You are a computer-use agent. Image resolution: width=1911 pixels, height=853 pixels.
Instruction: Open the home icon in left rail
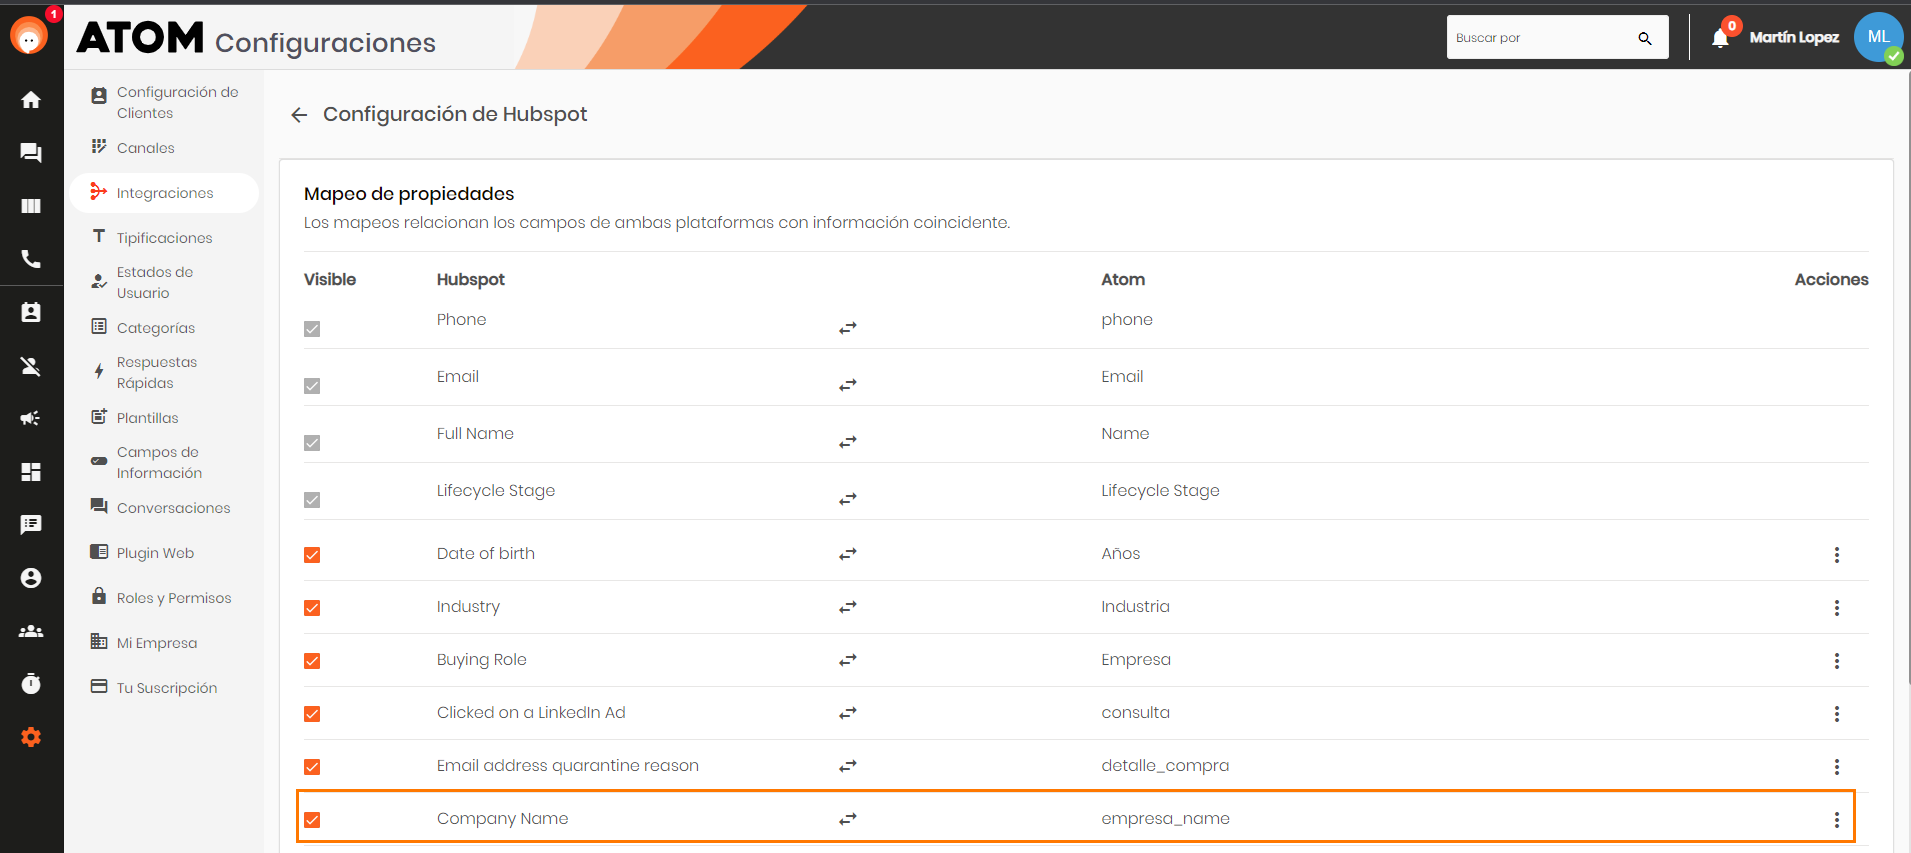pyautogui.click(x=31, y=100)
